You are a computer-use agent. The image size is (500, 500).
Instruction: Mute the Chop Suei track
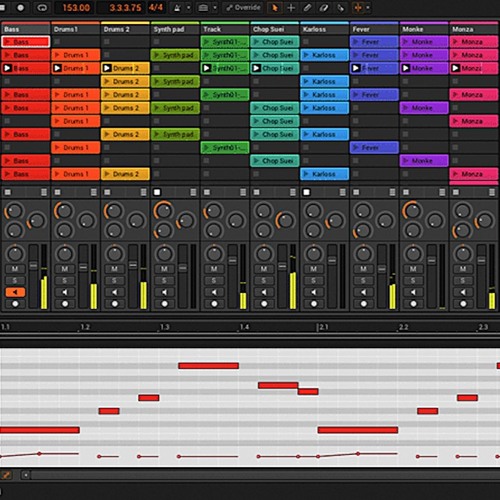tap(264, 269)
